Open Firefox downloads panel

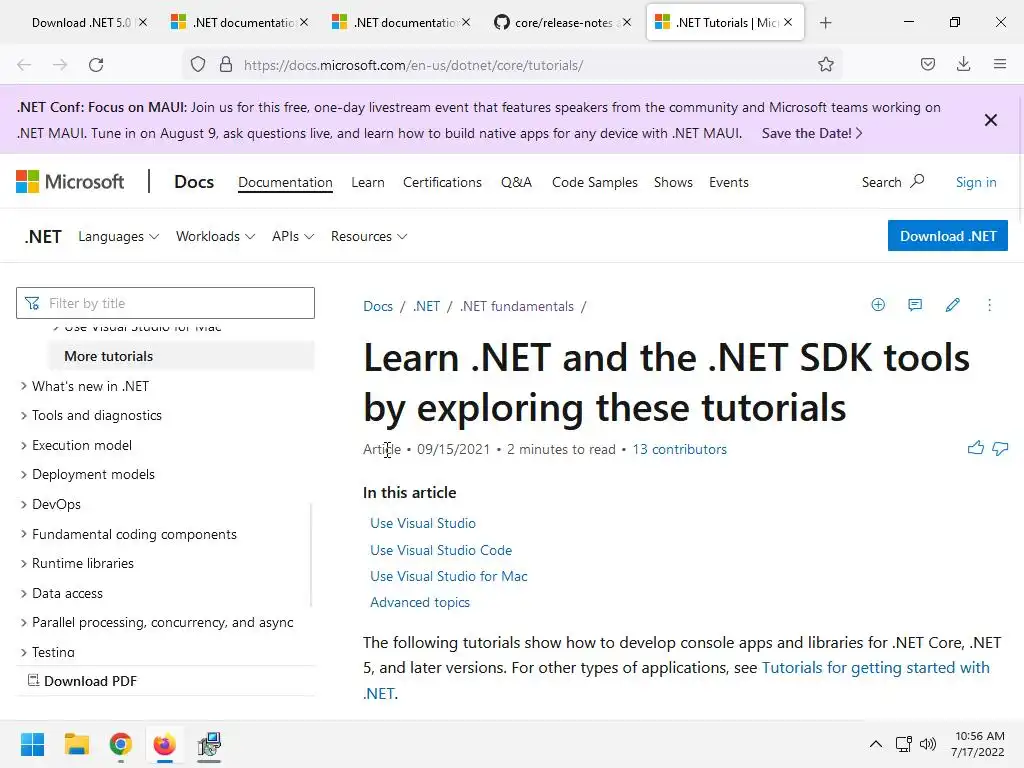point(963,65)
